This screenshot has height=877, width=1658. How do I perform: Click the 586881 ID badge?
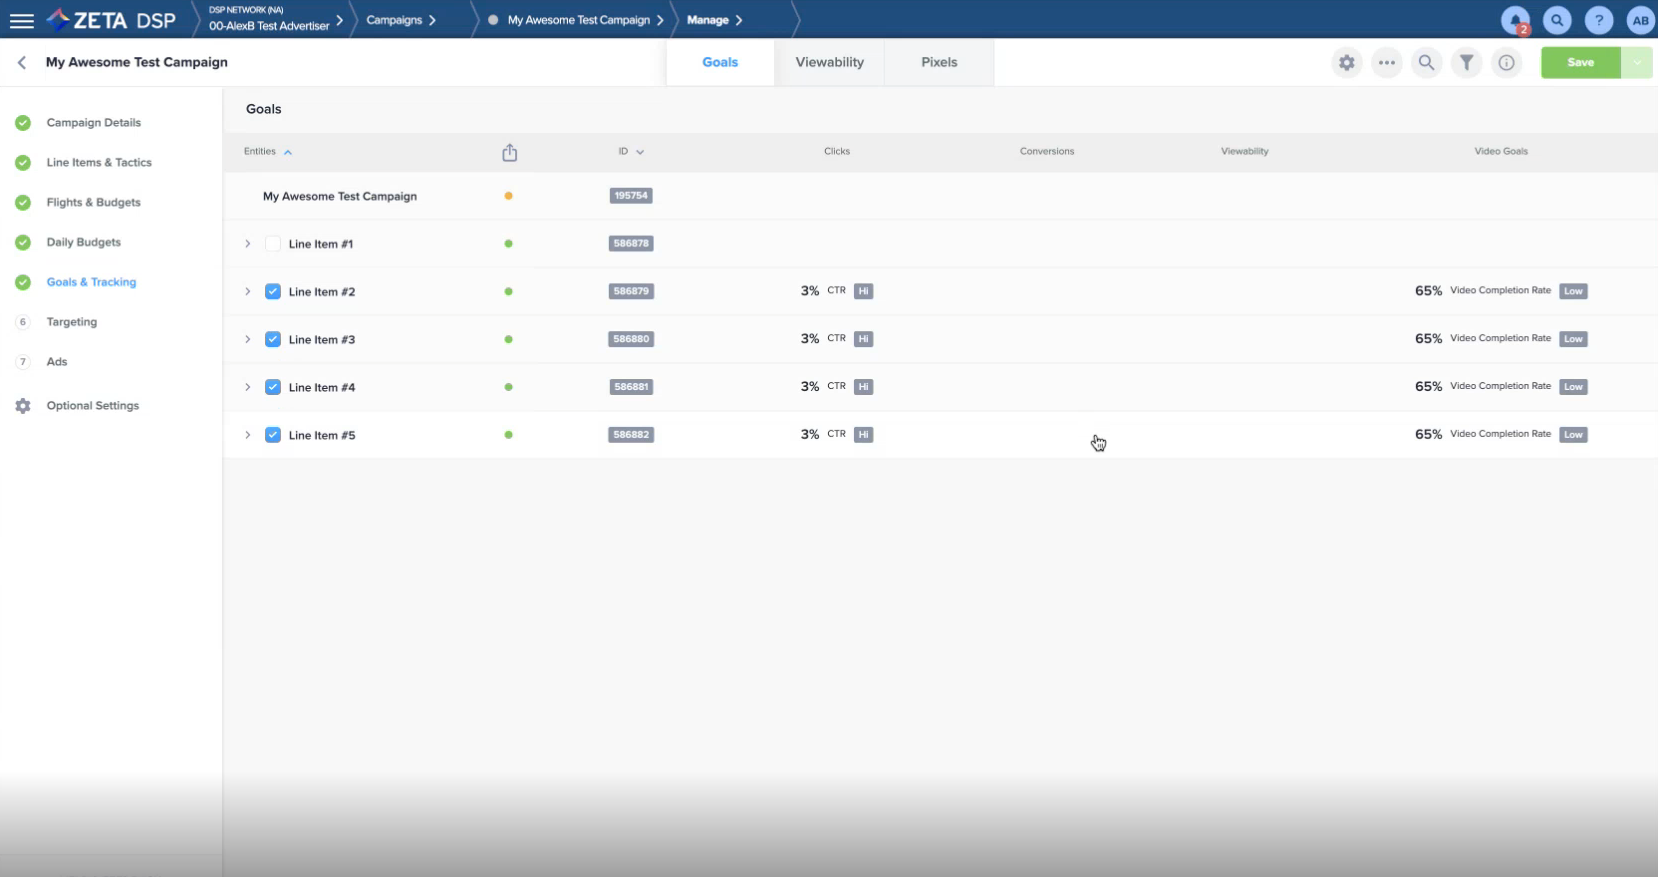pyautogui.click(x=631, y=387)
